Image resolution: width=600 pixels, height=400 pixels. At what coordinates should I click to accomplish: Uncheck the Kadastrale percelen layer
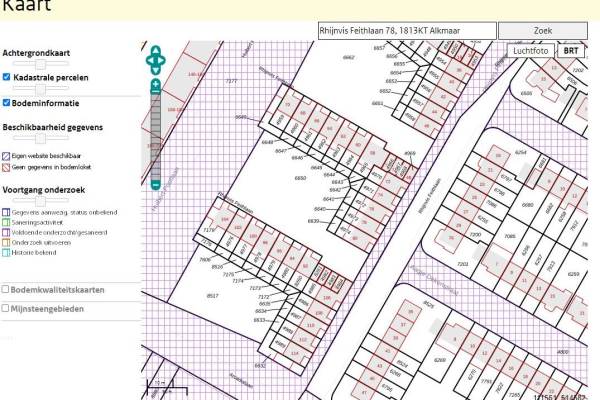click(x=6, y=77)
